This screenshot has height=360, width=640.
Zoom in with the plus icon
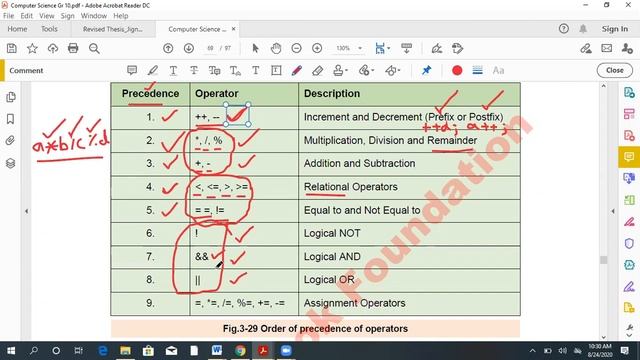(317, 48)
